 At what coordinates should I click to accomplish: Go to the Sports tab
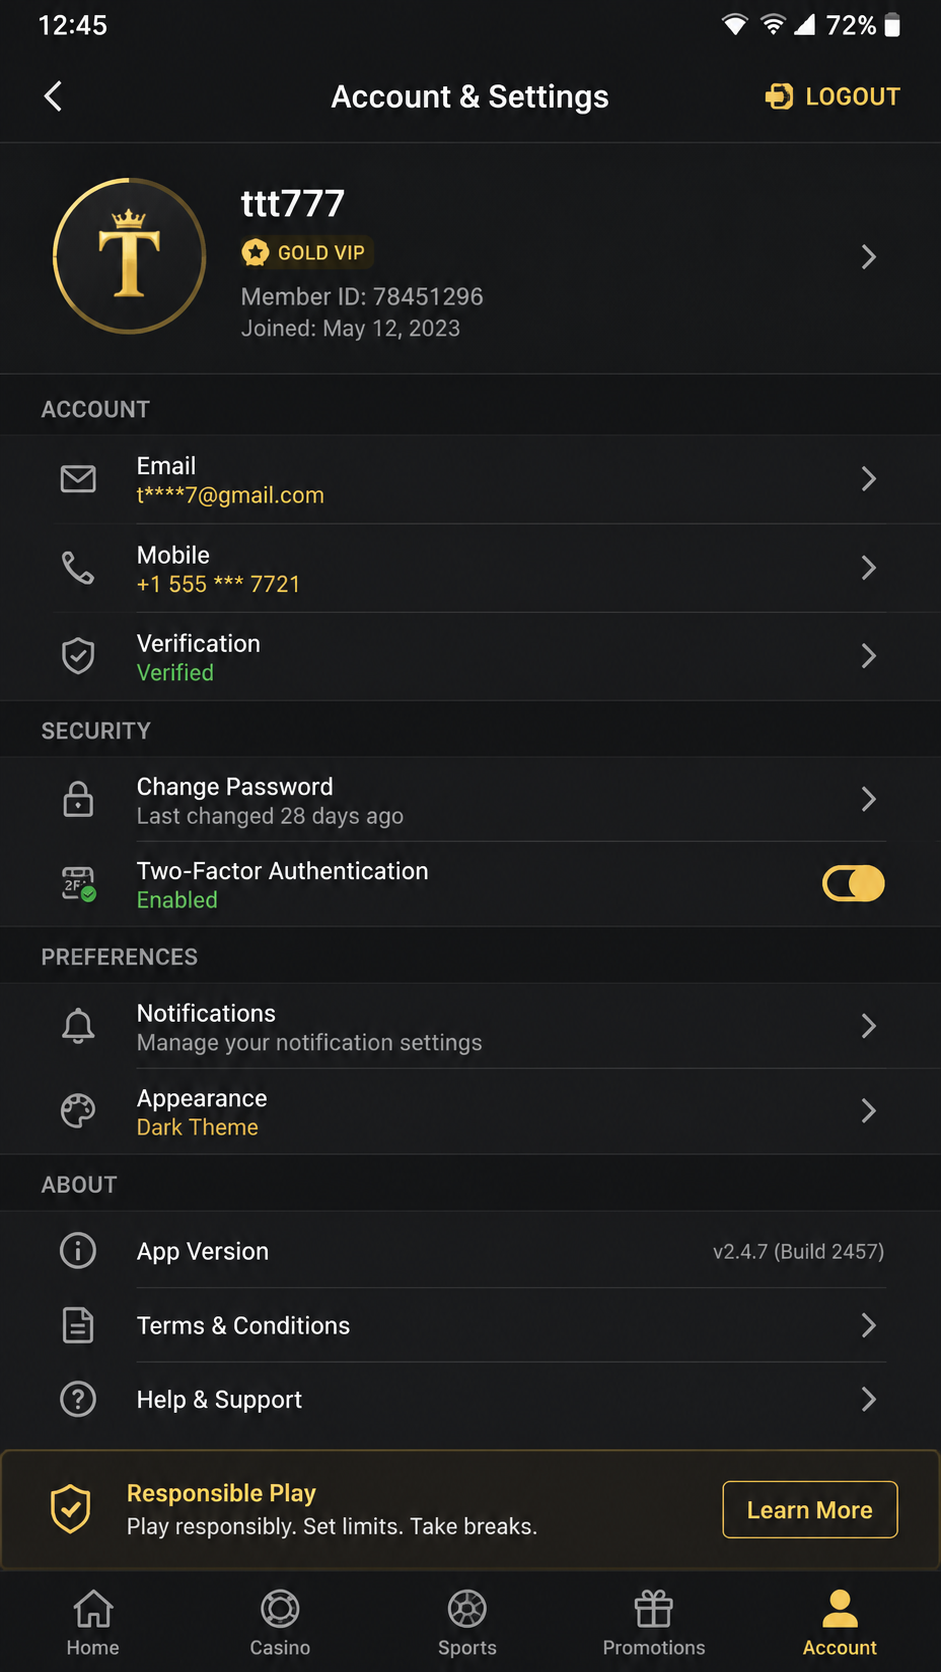click(467, 1623)
